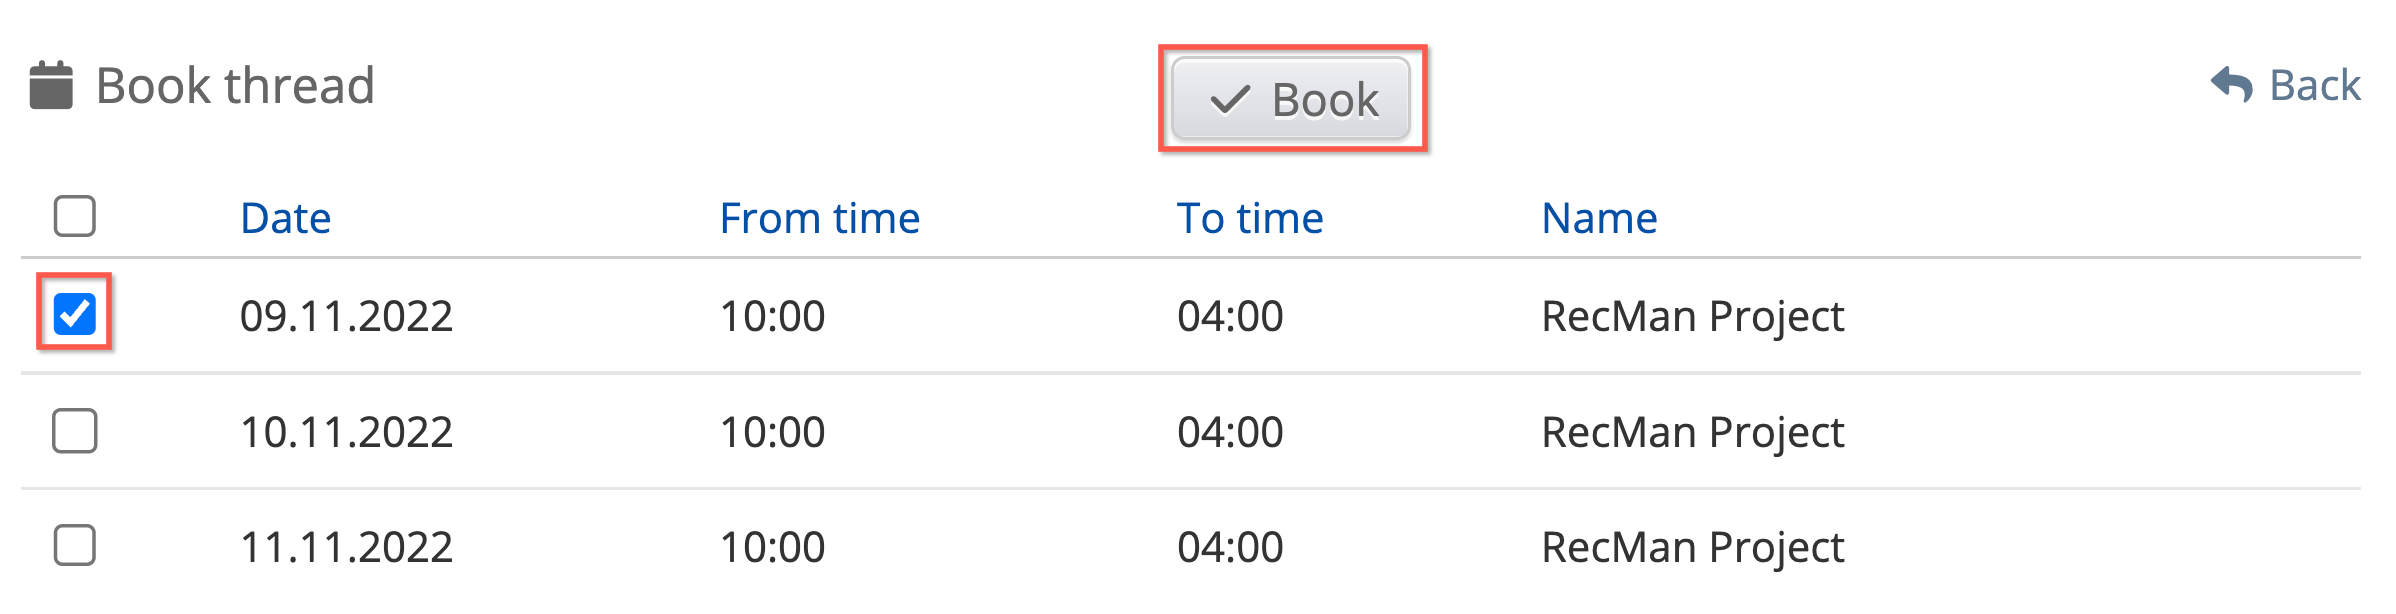Click 04:00 To time in 11.11.2022 row
Image resolution: width=2396 pixels, height=614 pixels.
(1229, 547)
